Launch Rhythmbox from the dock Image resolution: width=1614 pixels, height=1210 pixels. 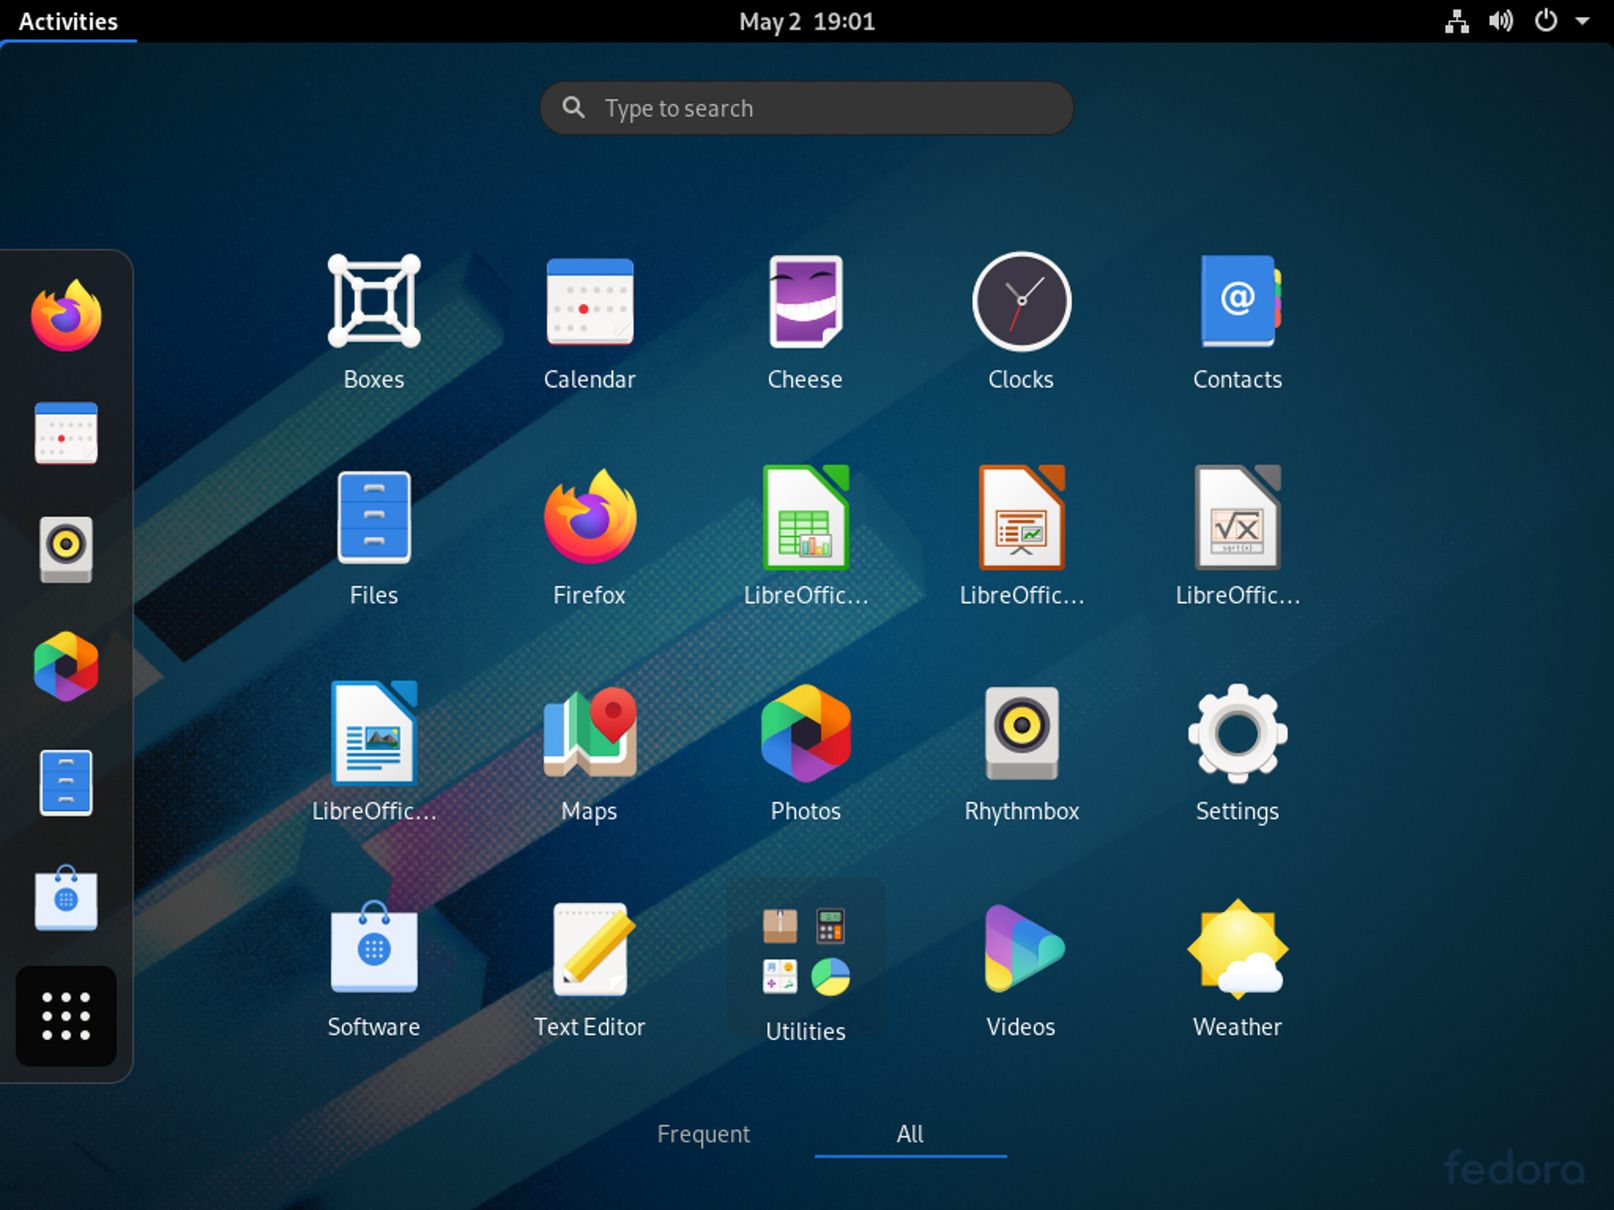(x=66, y=549)
